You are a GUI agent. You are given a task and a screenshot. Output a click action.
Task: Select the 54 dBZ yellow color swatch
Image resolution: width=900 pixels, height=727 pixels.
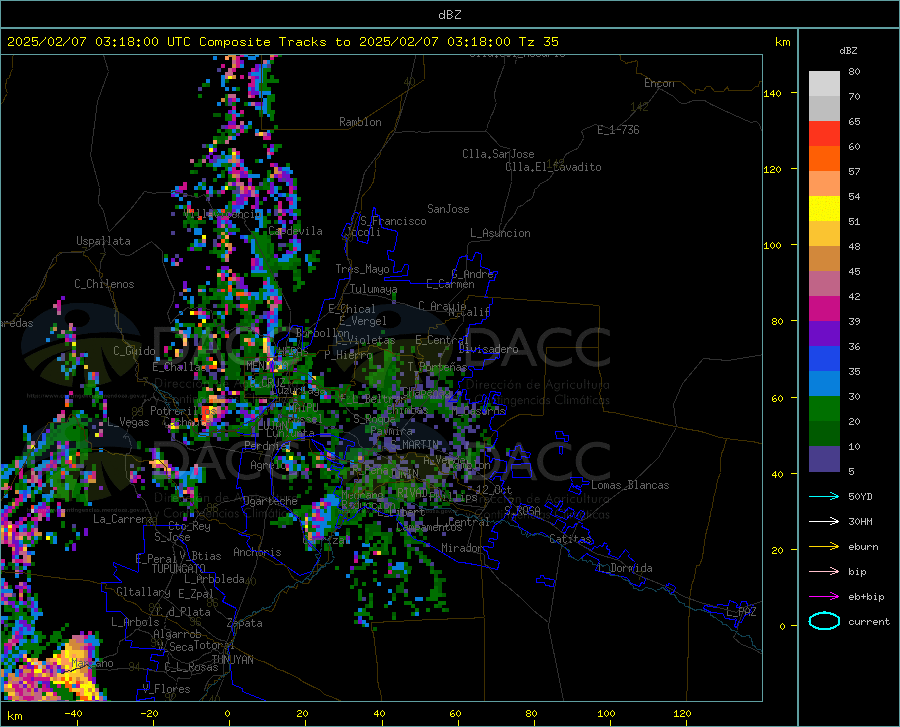click(824, 209)
